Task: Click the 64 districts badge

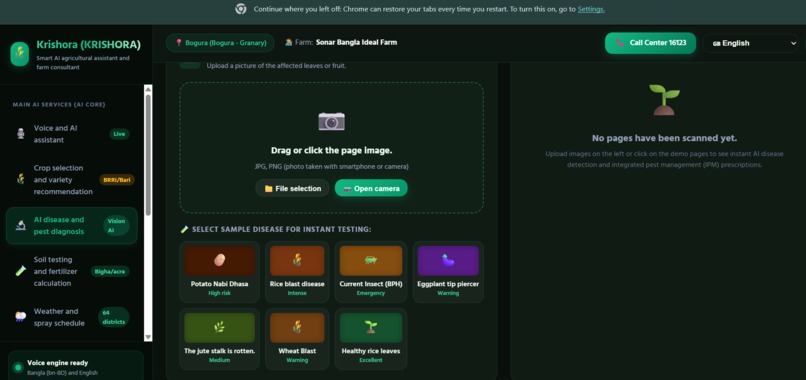Action: click(x=113, y=317)
